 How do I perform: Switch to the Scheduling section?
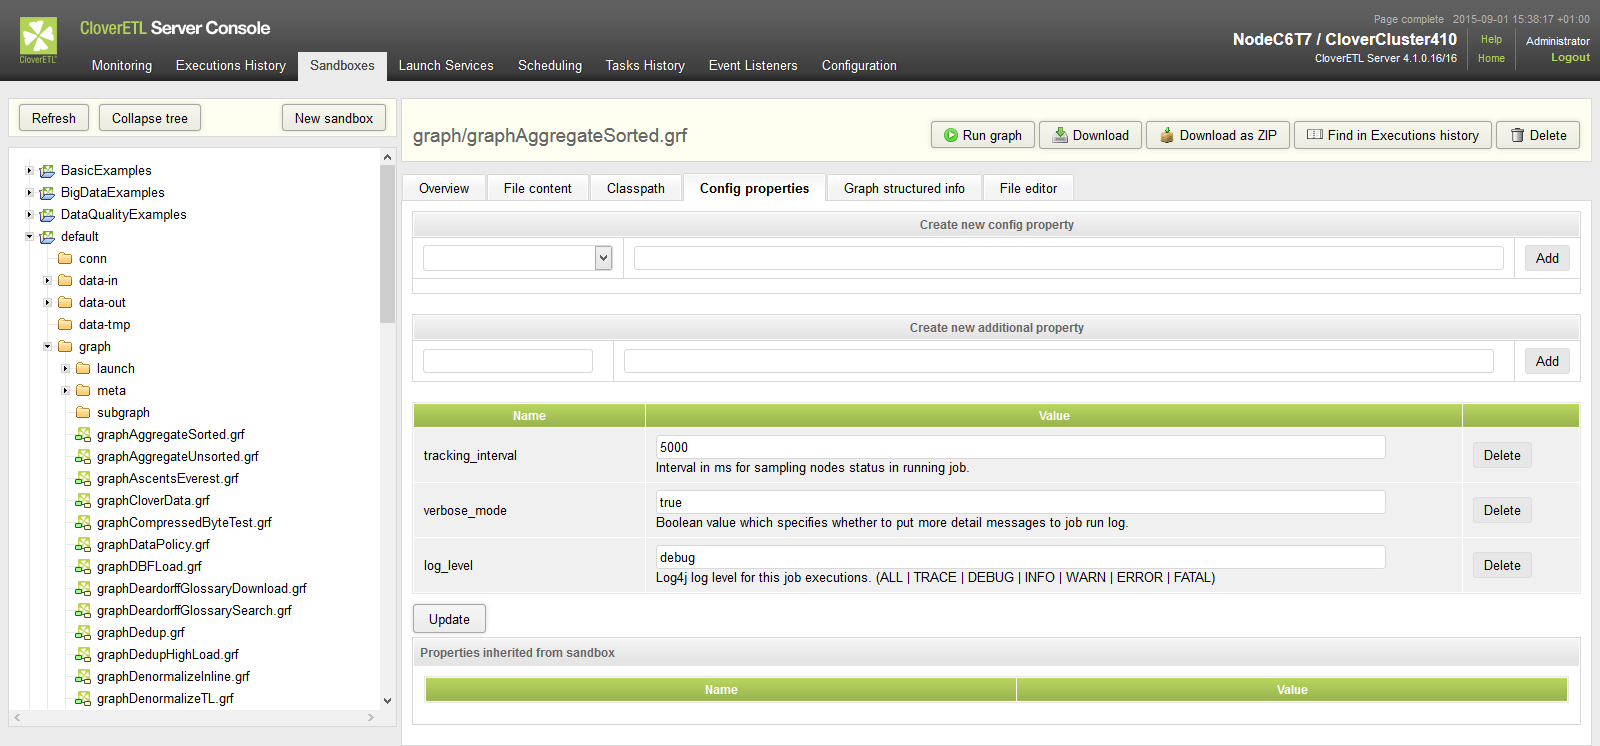coord(550,66)
